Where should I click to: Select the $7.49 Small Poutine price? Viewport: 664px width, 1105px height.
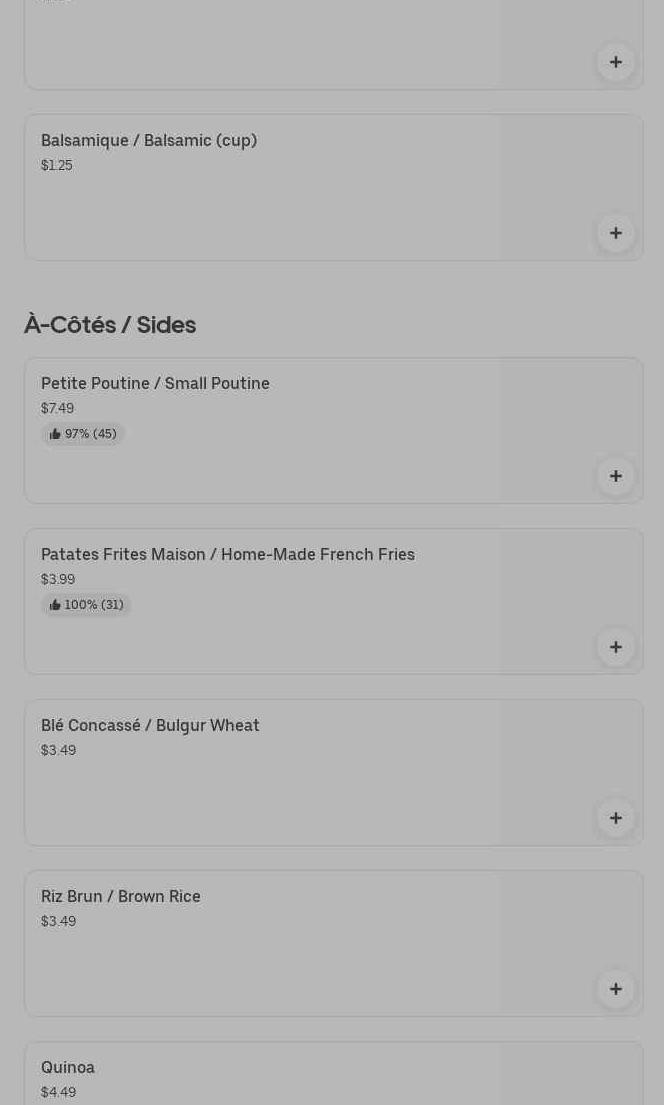click(x=57, y=408)
